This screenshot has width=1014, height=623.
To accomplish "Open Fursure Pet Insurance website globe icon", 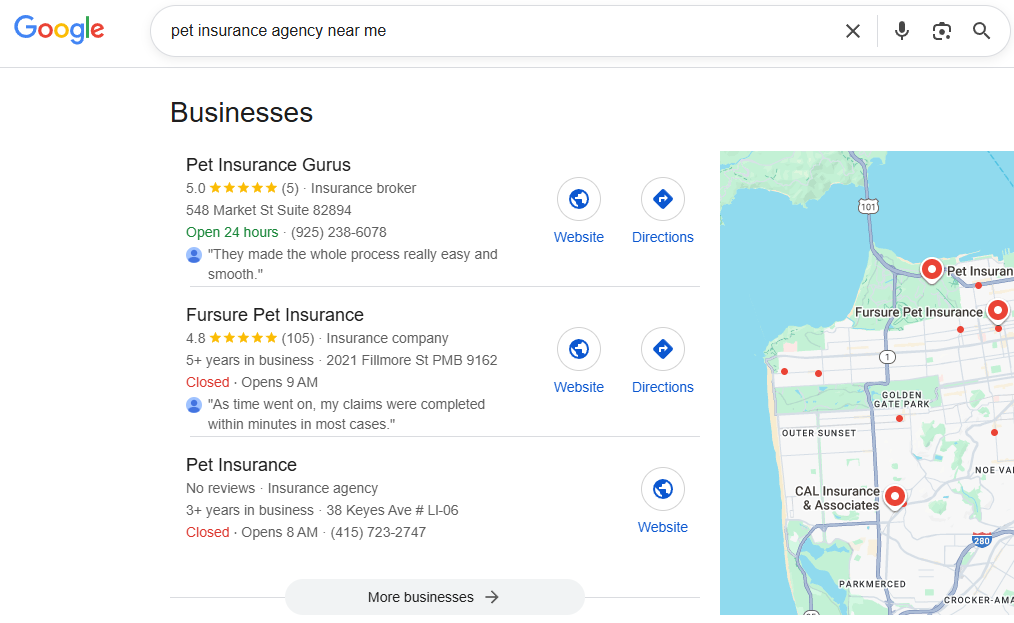I will tap(579, 349).
